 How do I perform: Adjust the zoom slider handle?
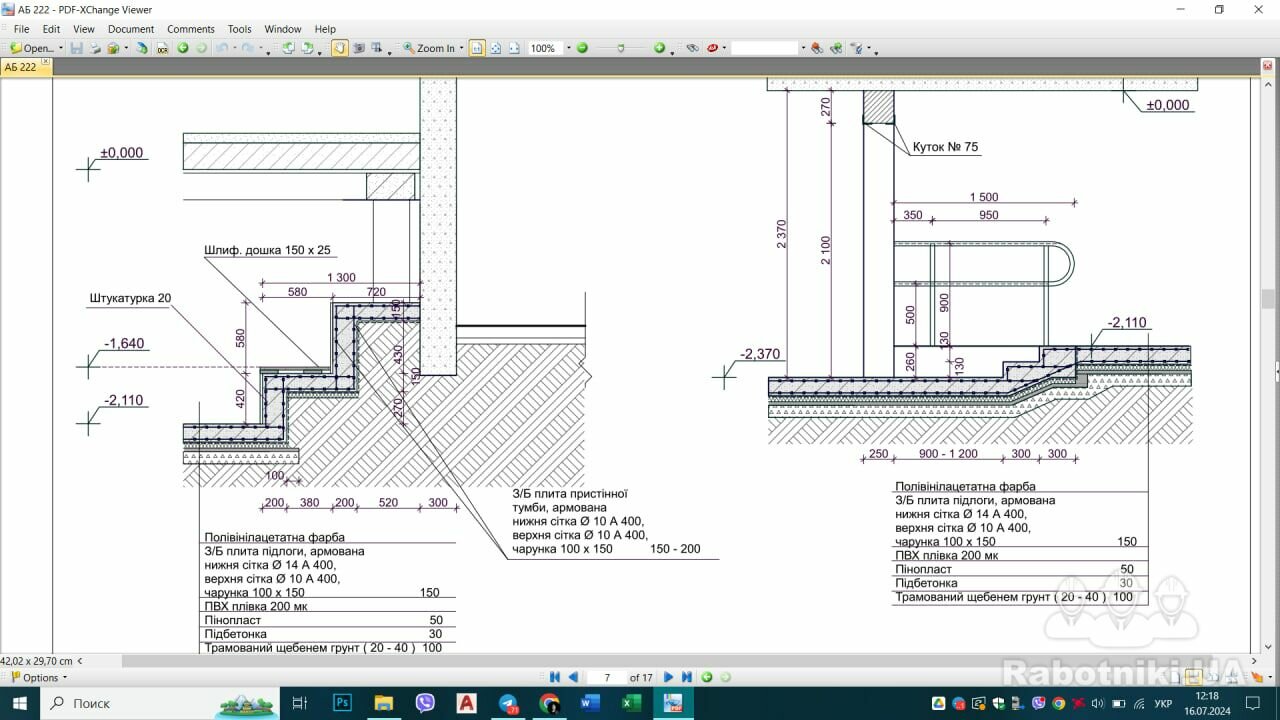[621, 48]
